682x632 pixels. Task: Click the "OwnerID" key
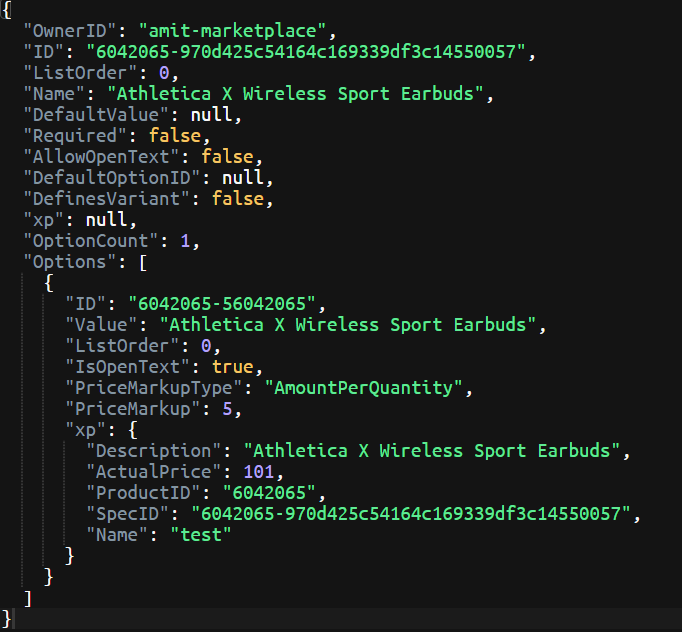(70, 31)
